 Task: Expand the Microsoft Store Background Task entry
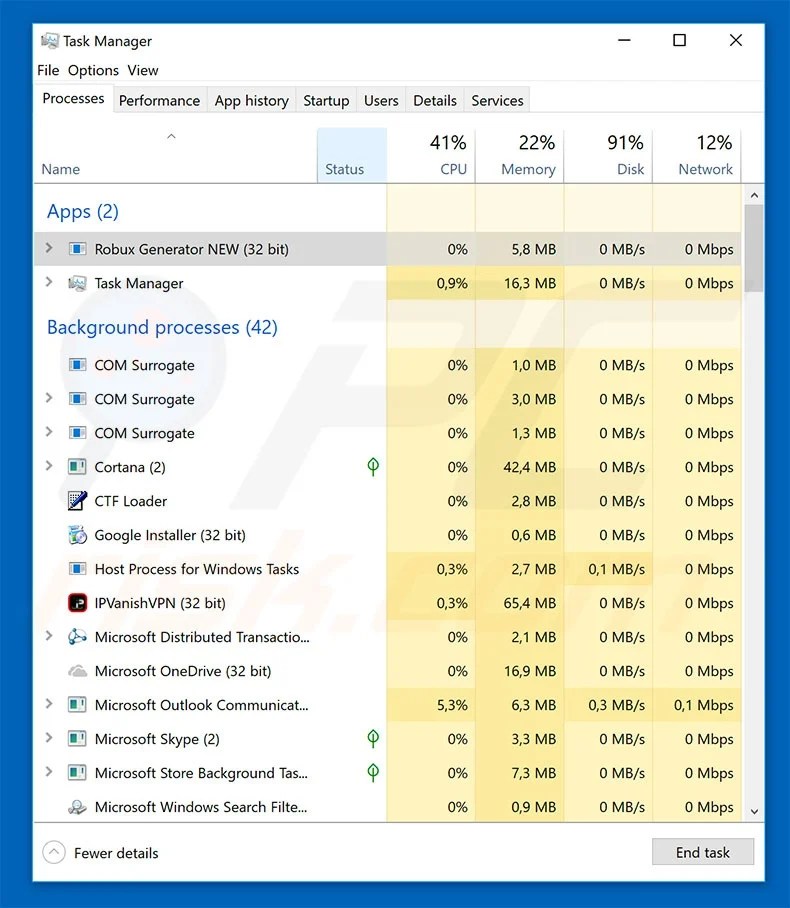[49, 772]
